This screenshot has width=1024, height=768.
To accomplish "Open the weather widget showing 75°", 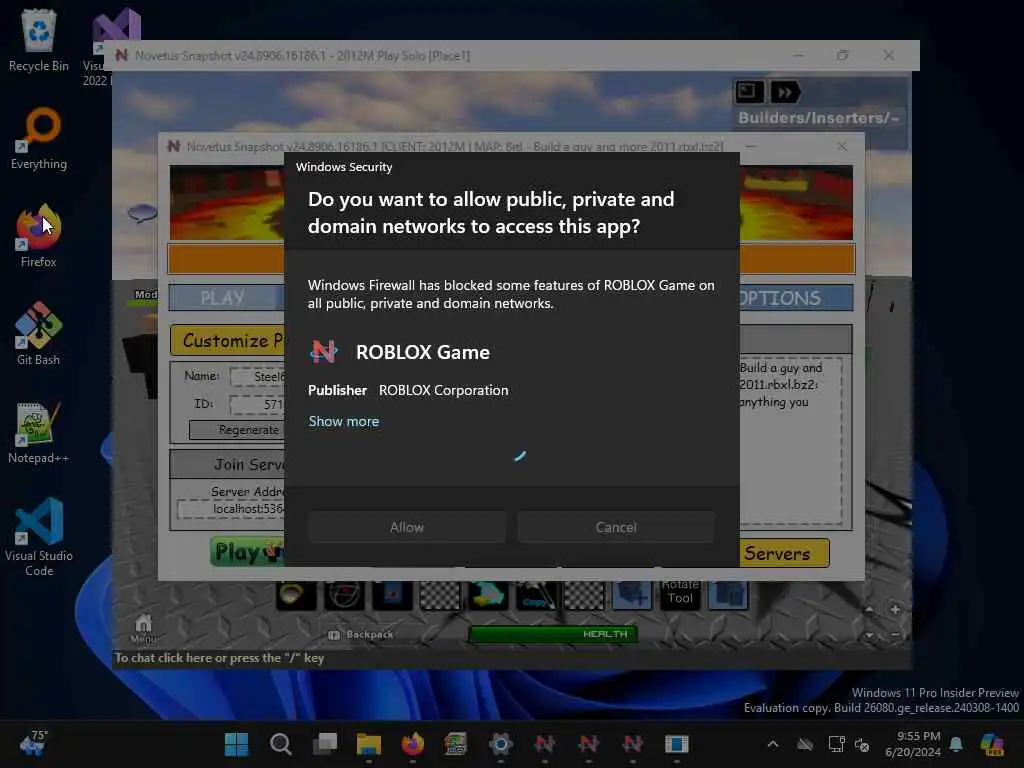I will click(33, 744).
